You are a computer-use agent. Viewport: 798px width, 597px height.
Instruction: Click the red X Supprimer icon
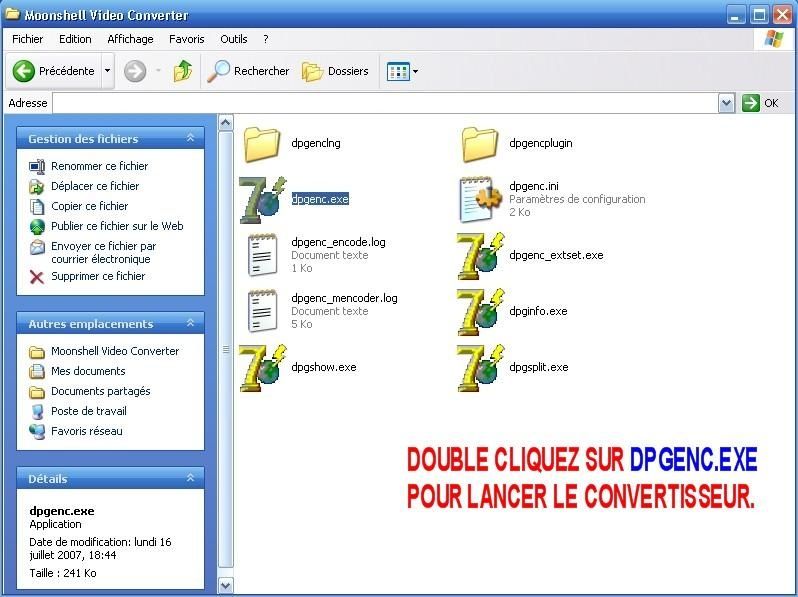tap(37, 277)
